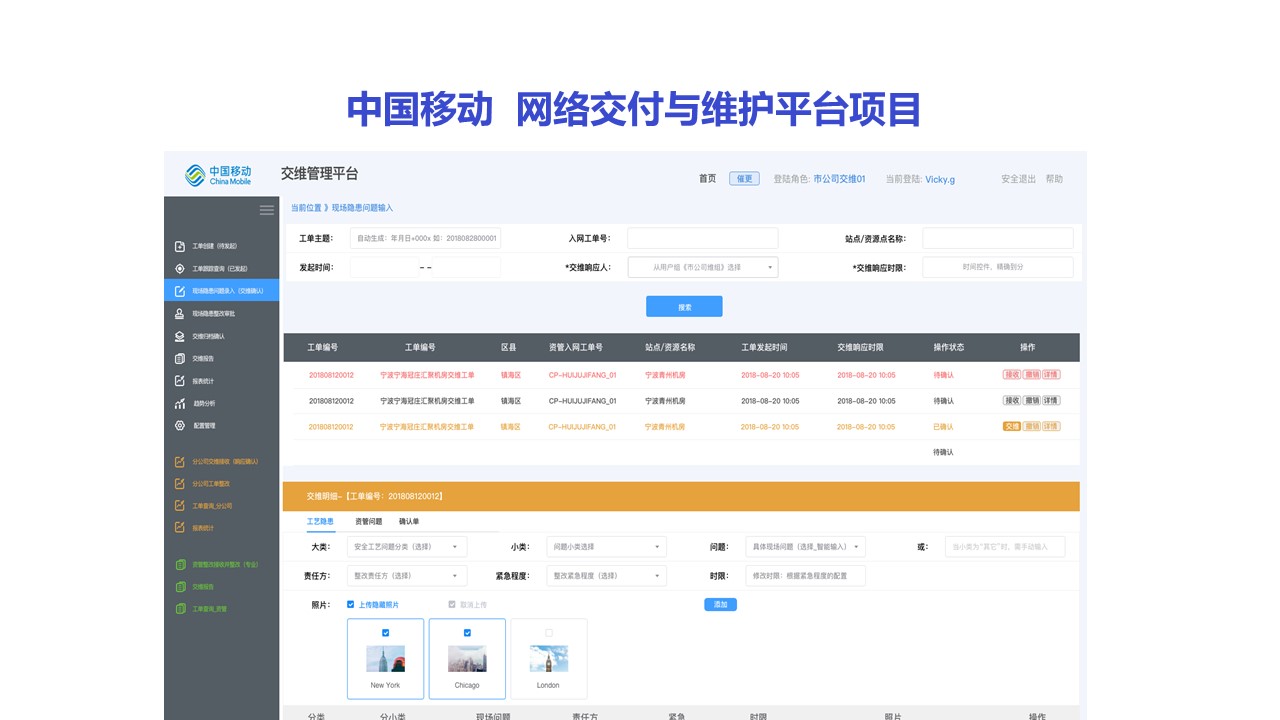
Task: Select the London photo thumbnail
Action: (x=549, y=659)
